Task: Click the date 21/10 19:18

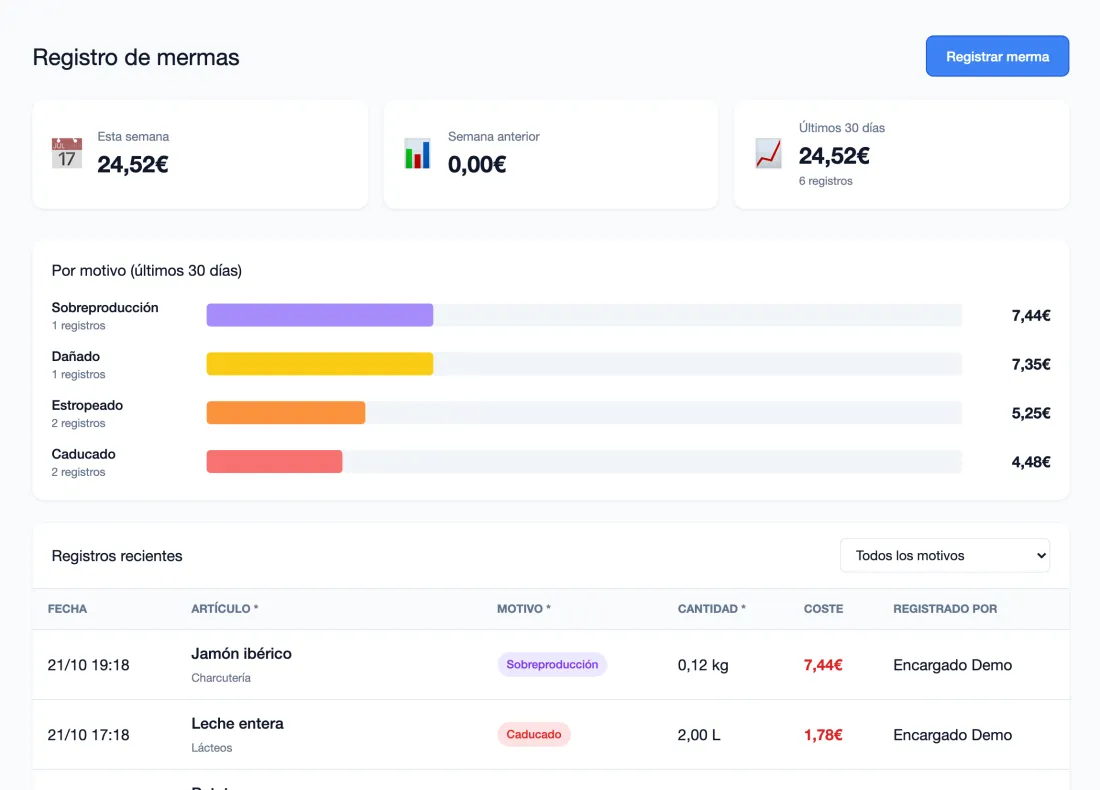Action: point(88,665)
